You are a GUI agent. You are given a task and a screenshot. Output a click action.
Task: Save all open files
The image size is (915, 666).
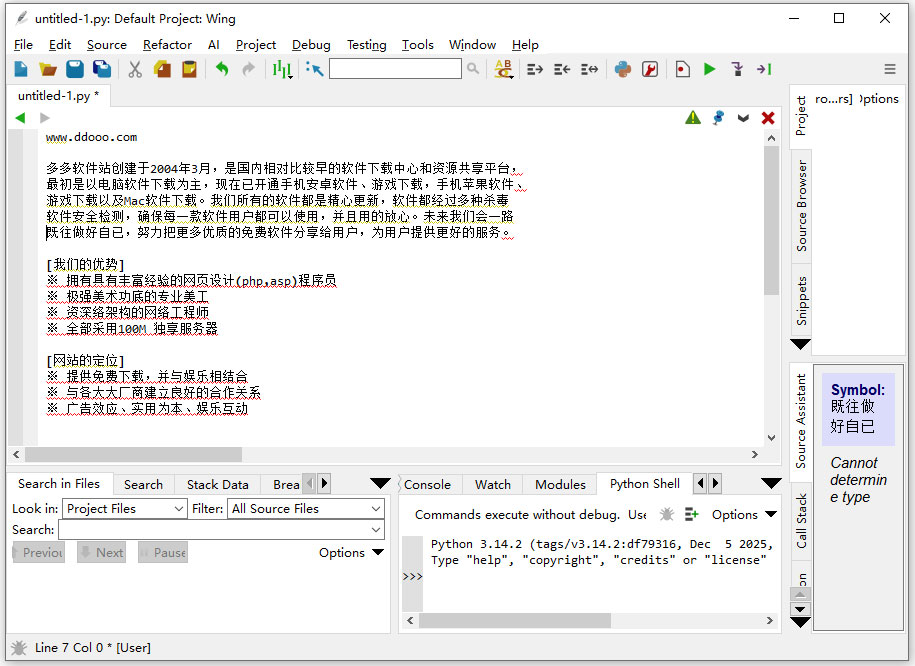click(x=103, y=68)
